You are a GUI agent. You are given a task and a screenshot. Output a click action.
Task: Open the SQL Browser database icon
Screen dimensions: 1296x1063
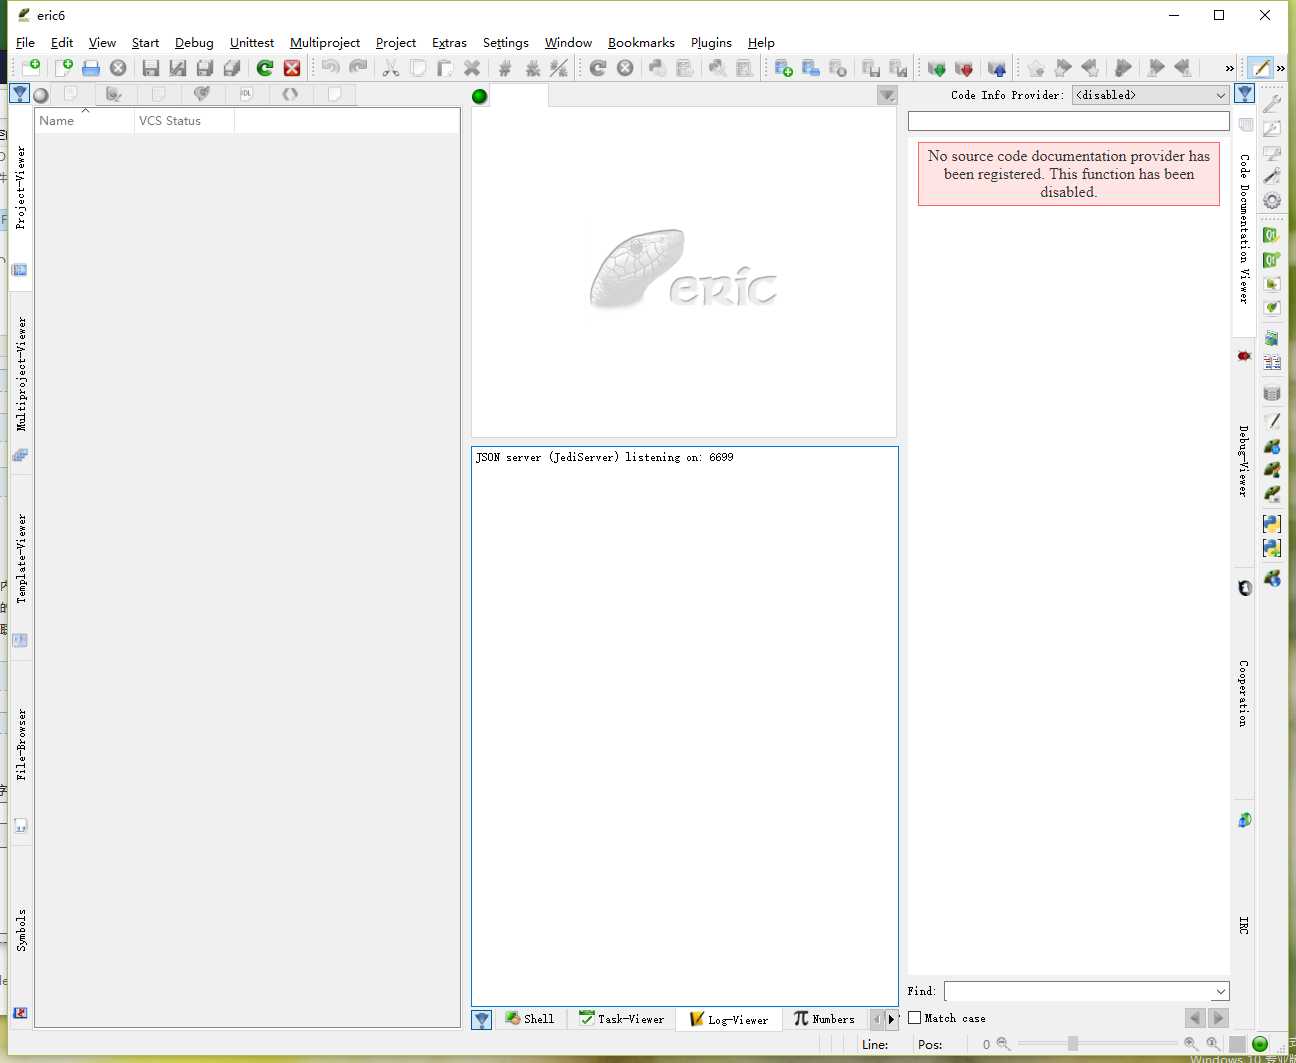coord(1272,393)
